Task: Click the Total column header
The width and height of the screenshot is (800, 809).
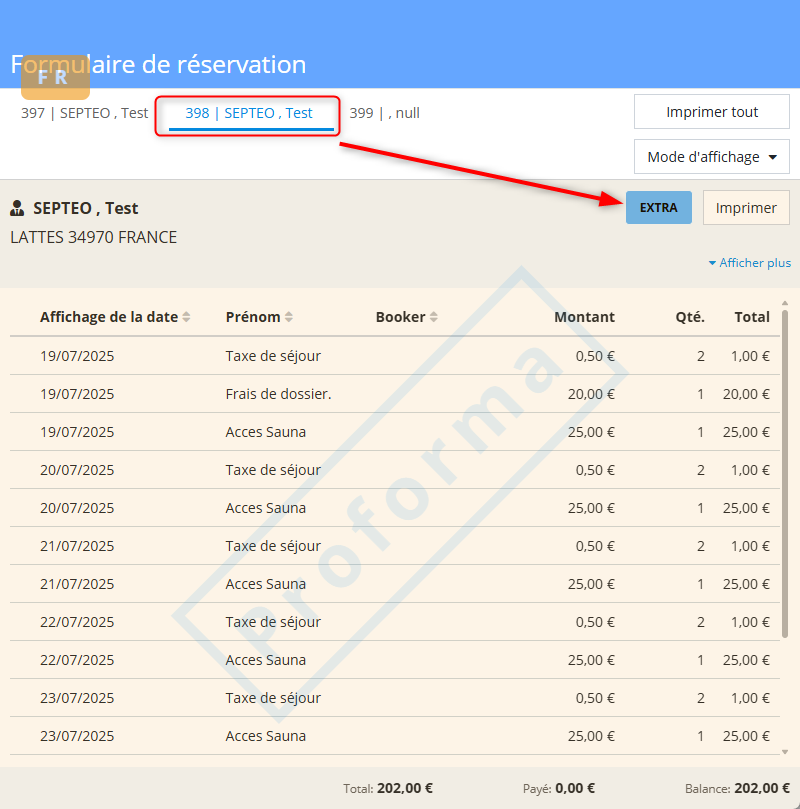Action: 751,317
